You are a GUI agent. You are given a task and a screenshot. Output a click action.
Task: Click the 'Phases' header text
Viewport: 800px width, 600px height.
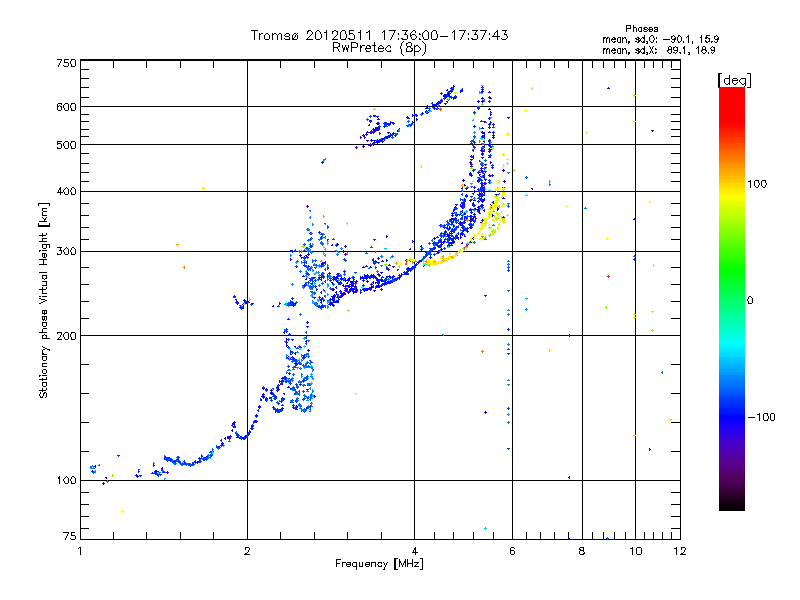pos(641,29)
